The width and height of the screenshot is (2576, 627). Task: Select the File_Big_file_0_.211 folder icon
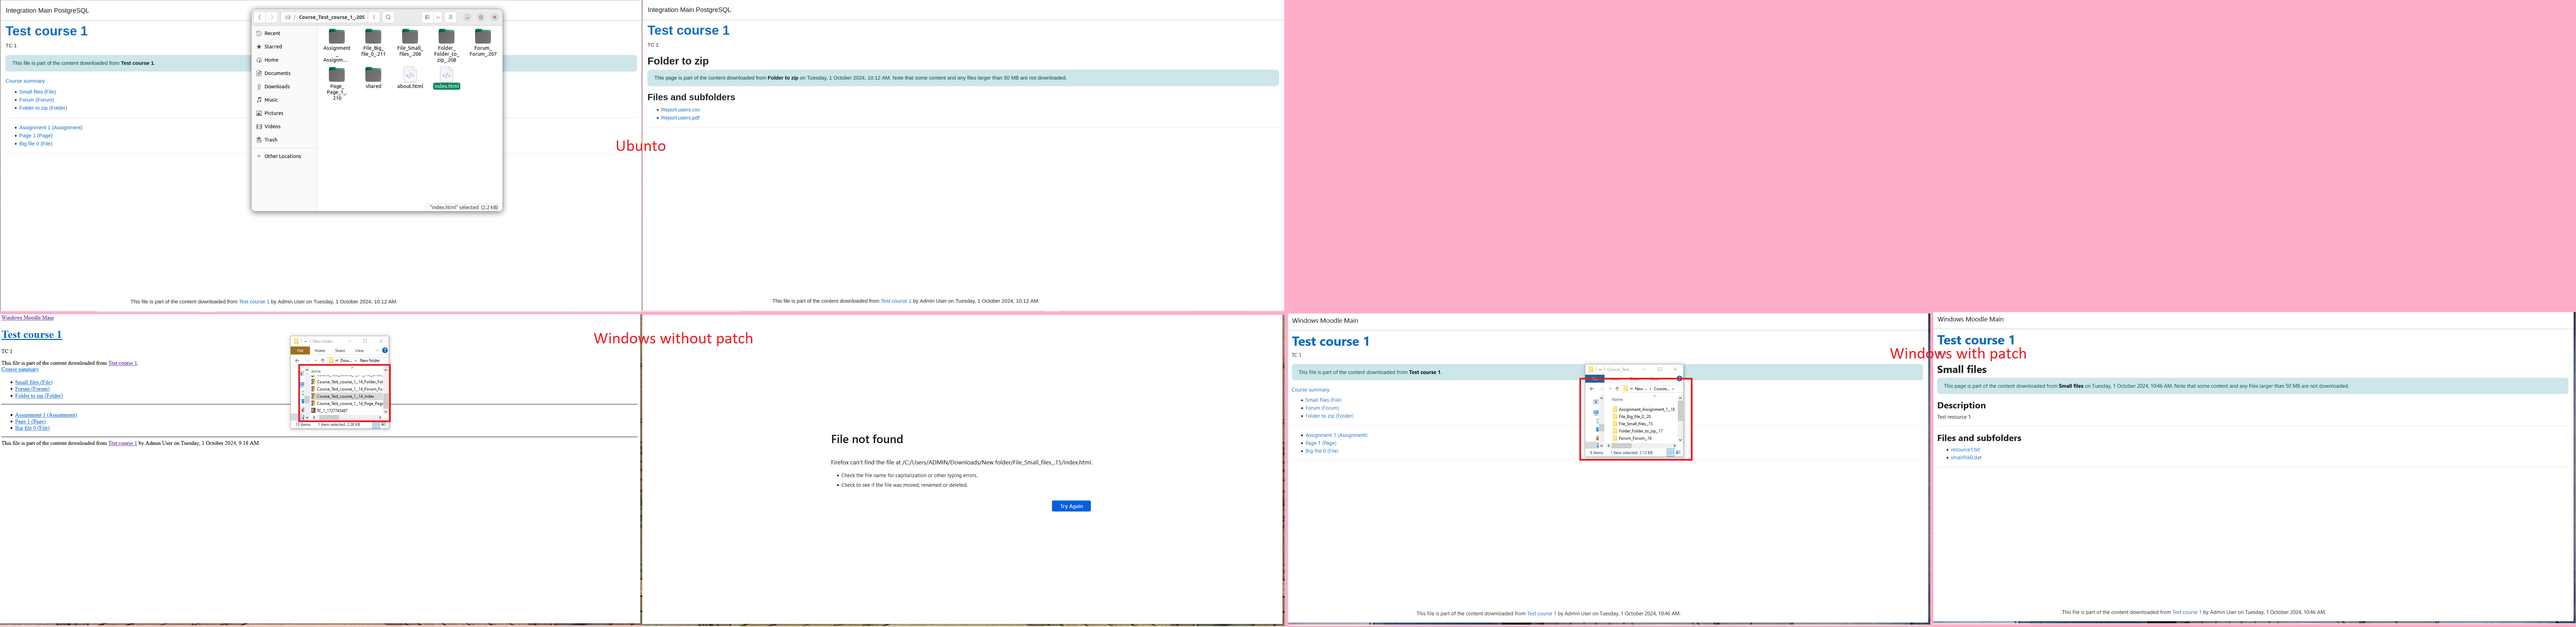point(373,36)
